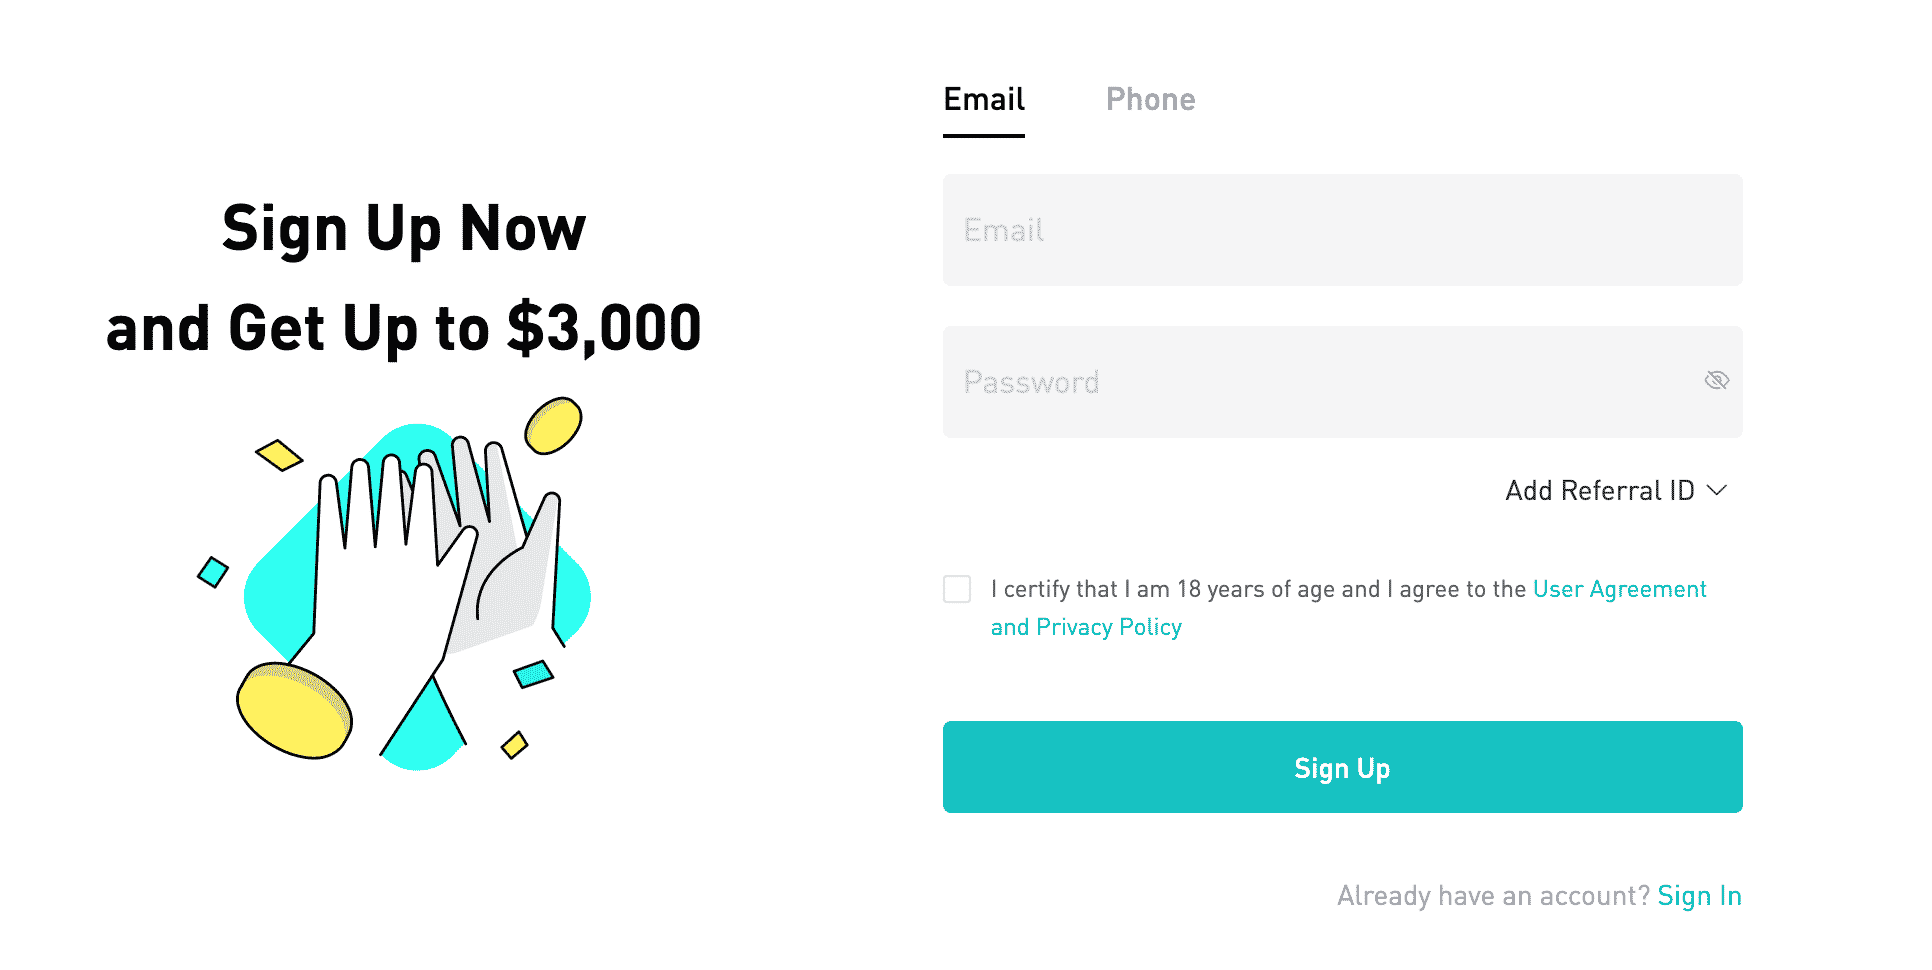1932x970 pixels.
Task: Click the large yellow coin graphic
Action: 294,710
